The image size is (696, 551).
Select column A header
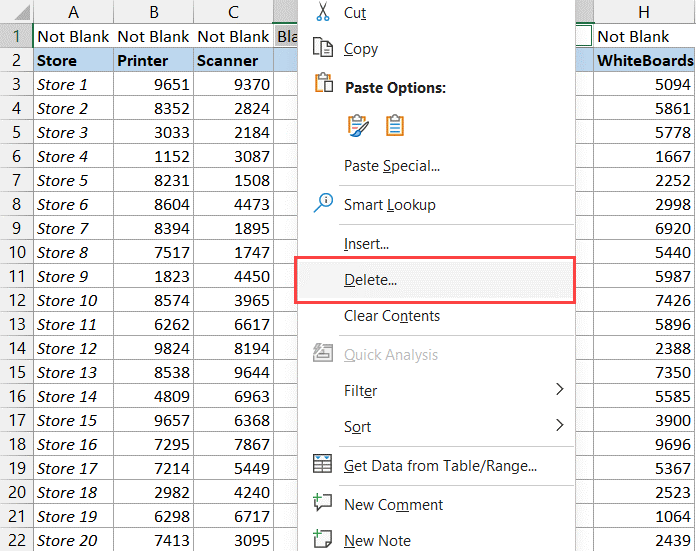point(73,12)
